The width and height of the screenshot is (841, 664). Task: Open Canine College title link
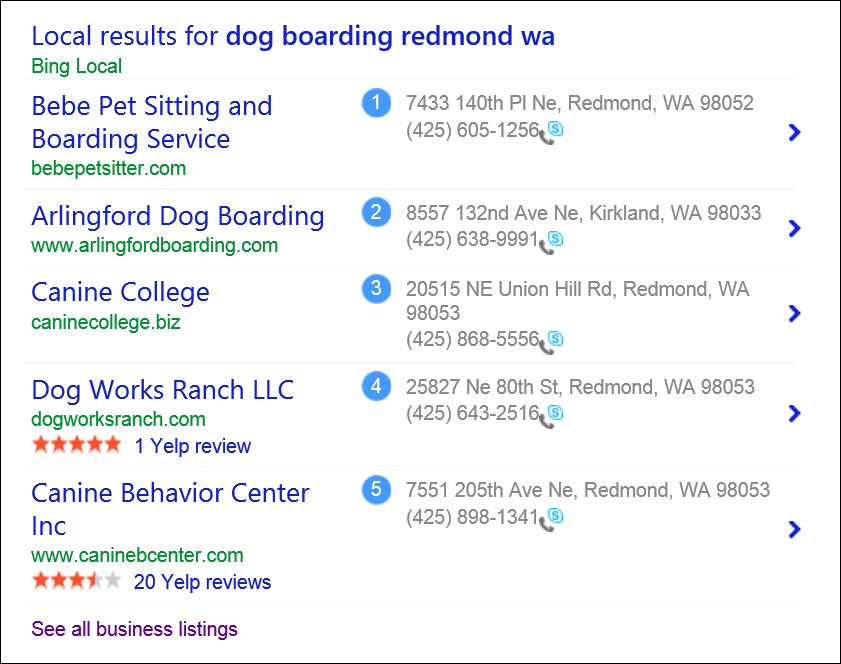point(120,293)
